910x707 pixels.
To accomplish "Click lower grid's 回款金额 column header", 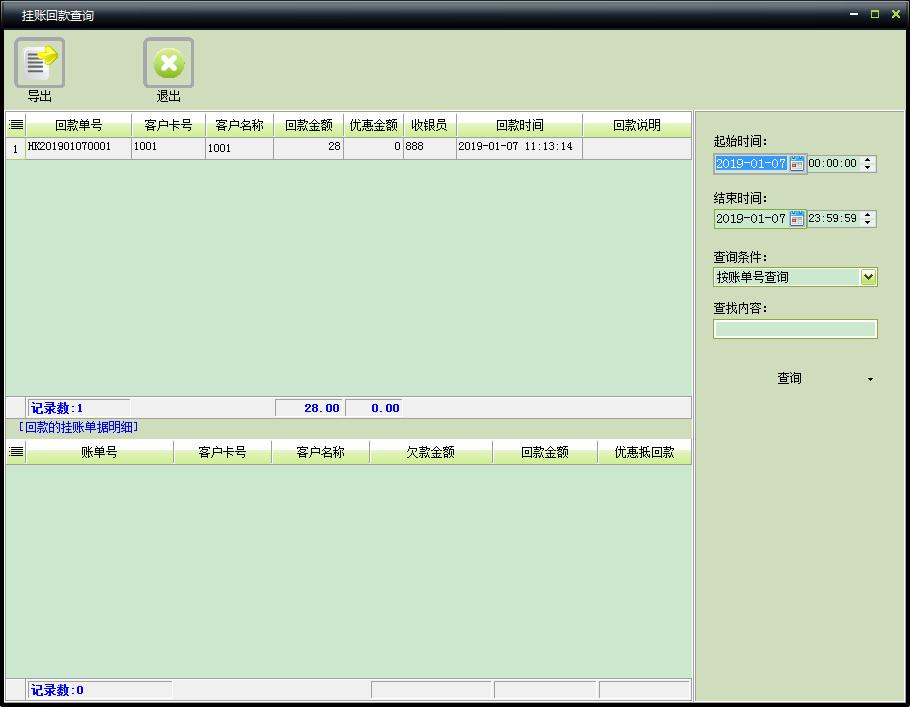I will pyautogui.click(x=544, y=452).
